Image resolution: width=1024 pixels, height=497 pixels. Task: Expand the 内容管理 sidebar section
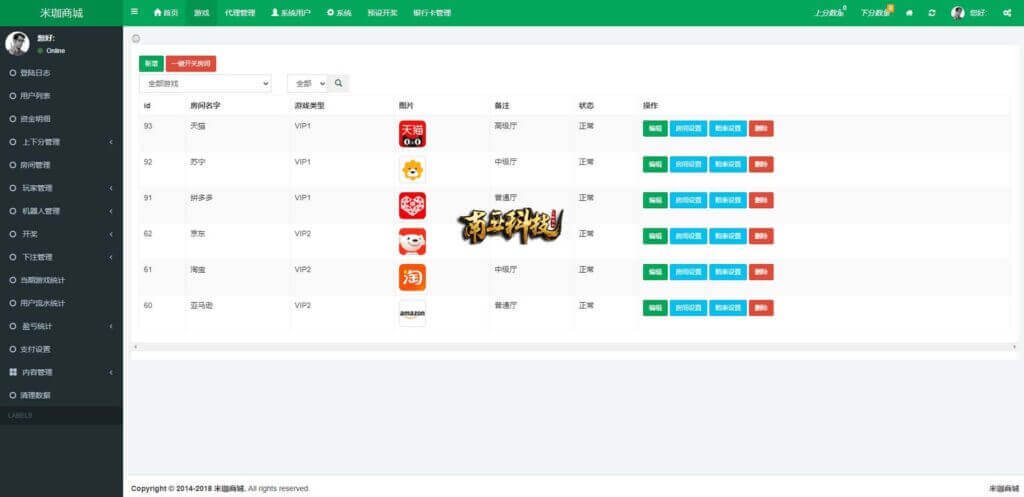point(60,372)
